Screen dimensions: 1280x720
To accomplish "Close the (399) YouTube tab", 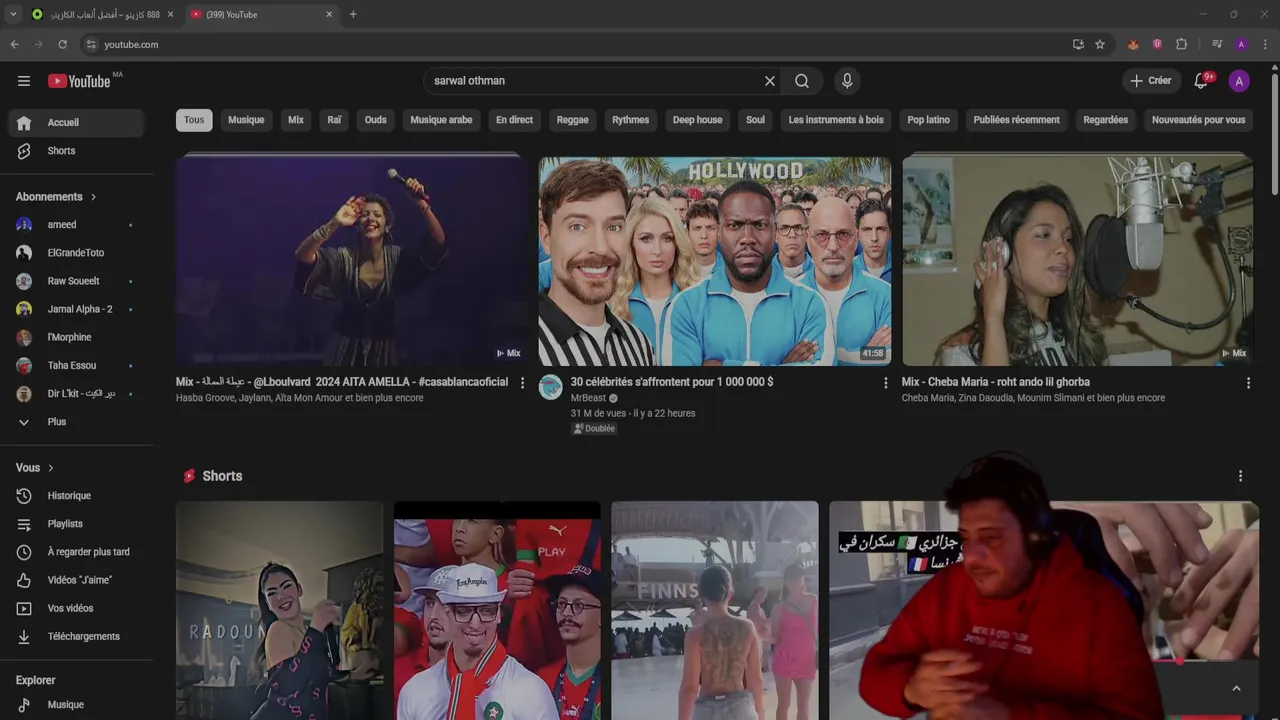I will pos(329,14).
